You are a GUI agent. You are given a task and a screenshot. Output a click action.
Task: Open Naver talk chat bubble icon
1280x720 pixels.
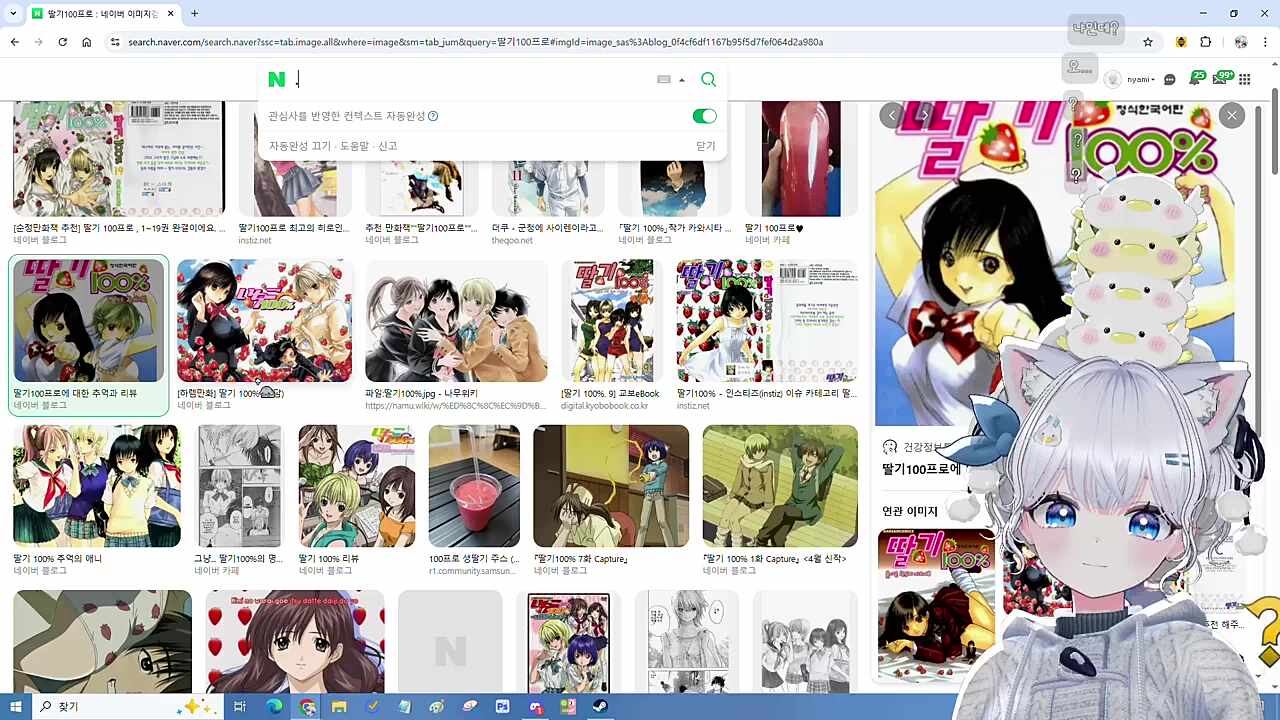1170,80
